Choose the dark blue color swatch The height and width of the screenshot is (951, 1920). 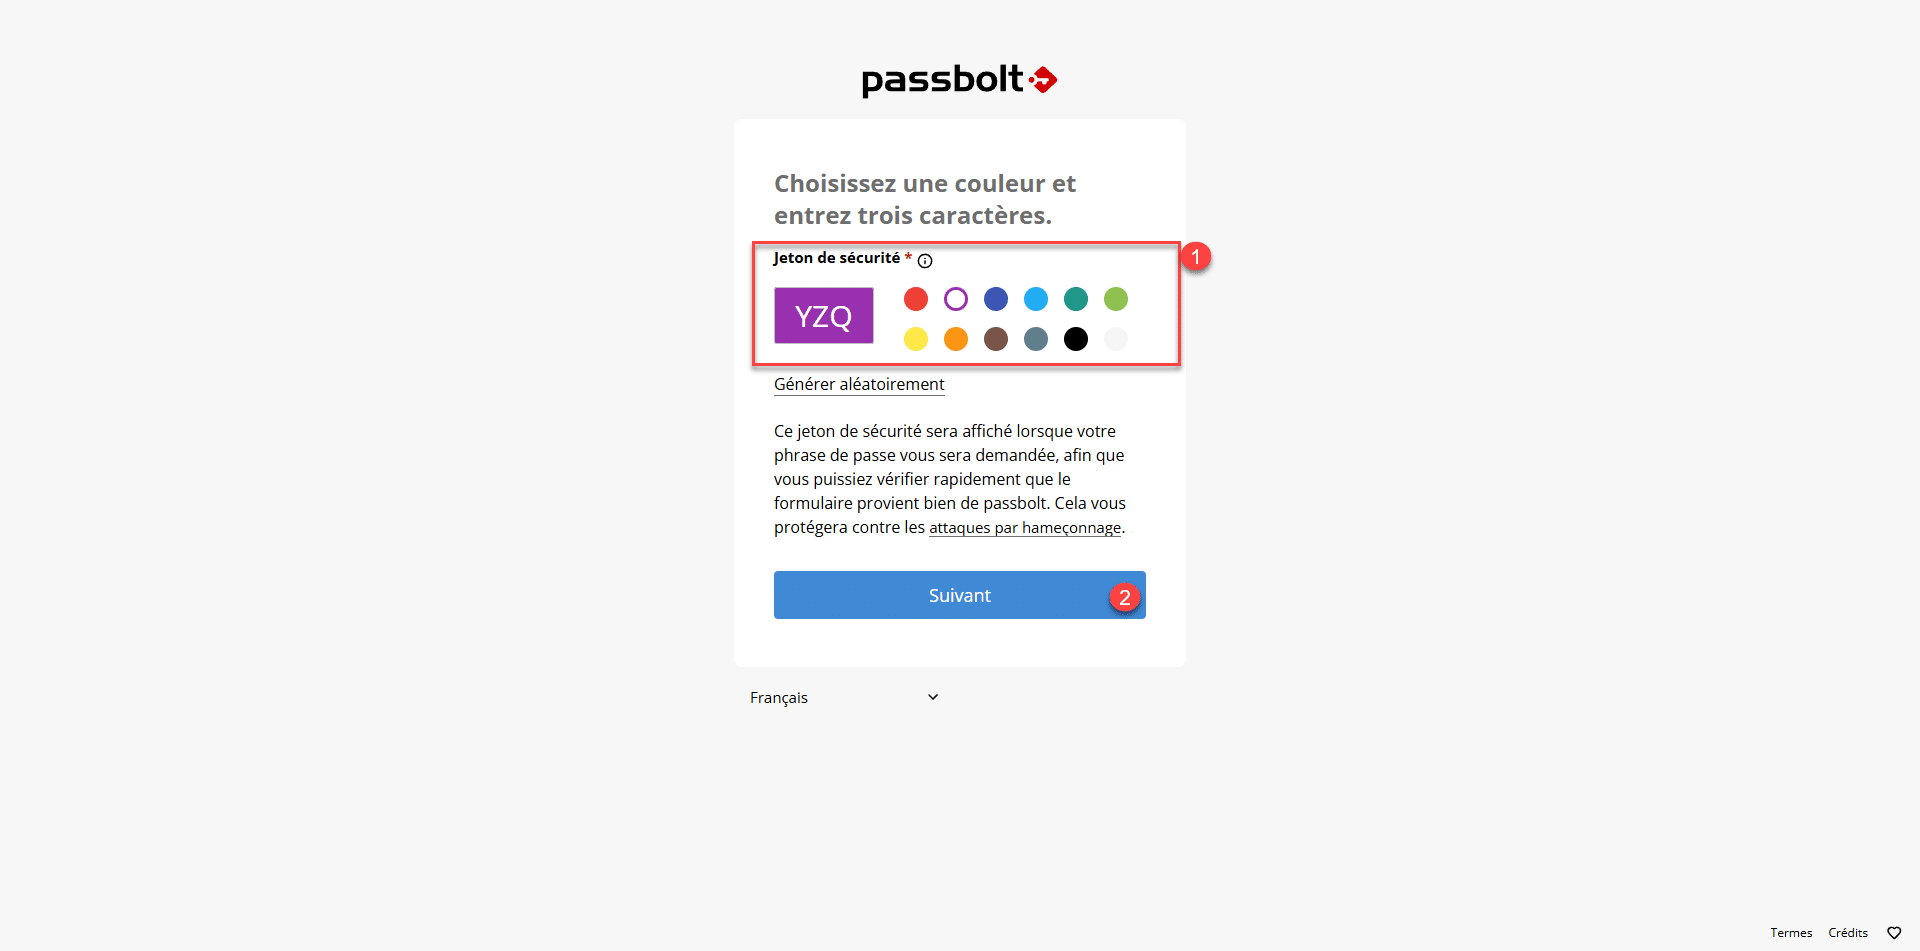(x=996, y=299)
